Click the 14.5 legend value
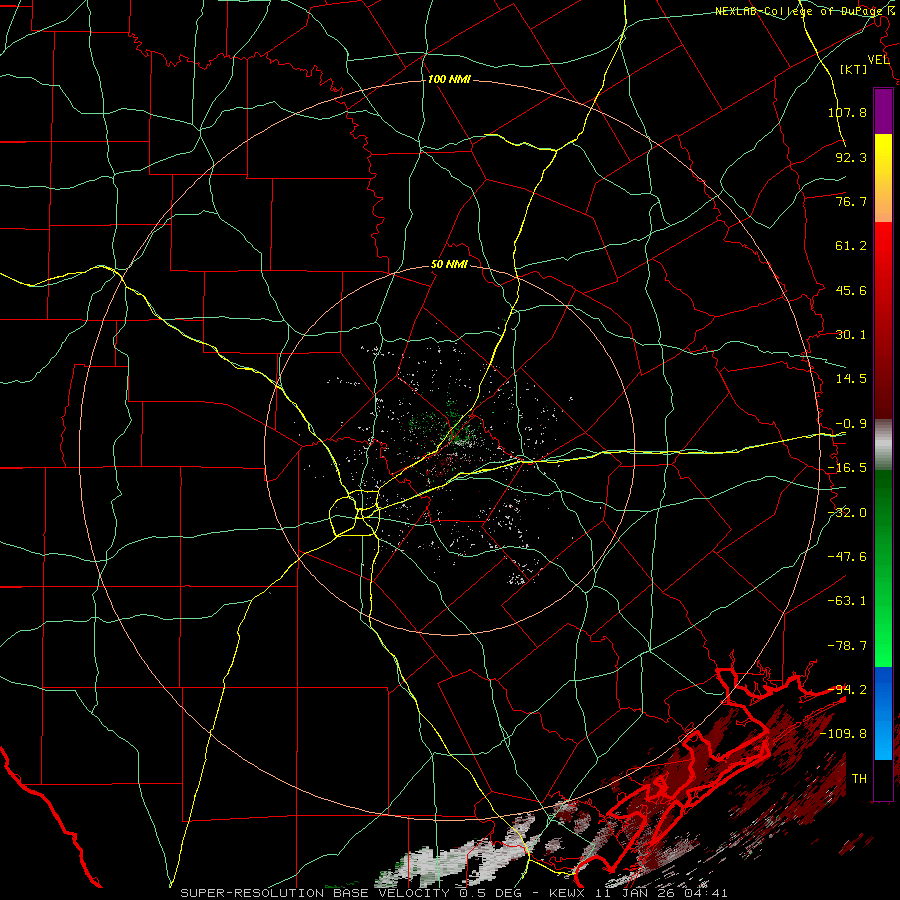The width and height of the screenshot is (900, 900). pos(851,379)
